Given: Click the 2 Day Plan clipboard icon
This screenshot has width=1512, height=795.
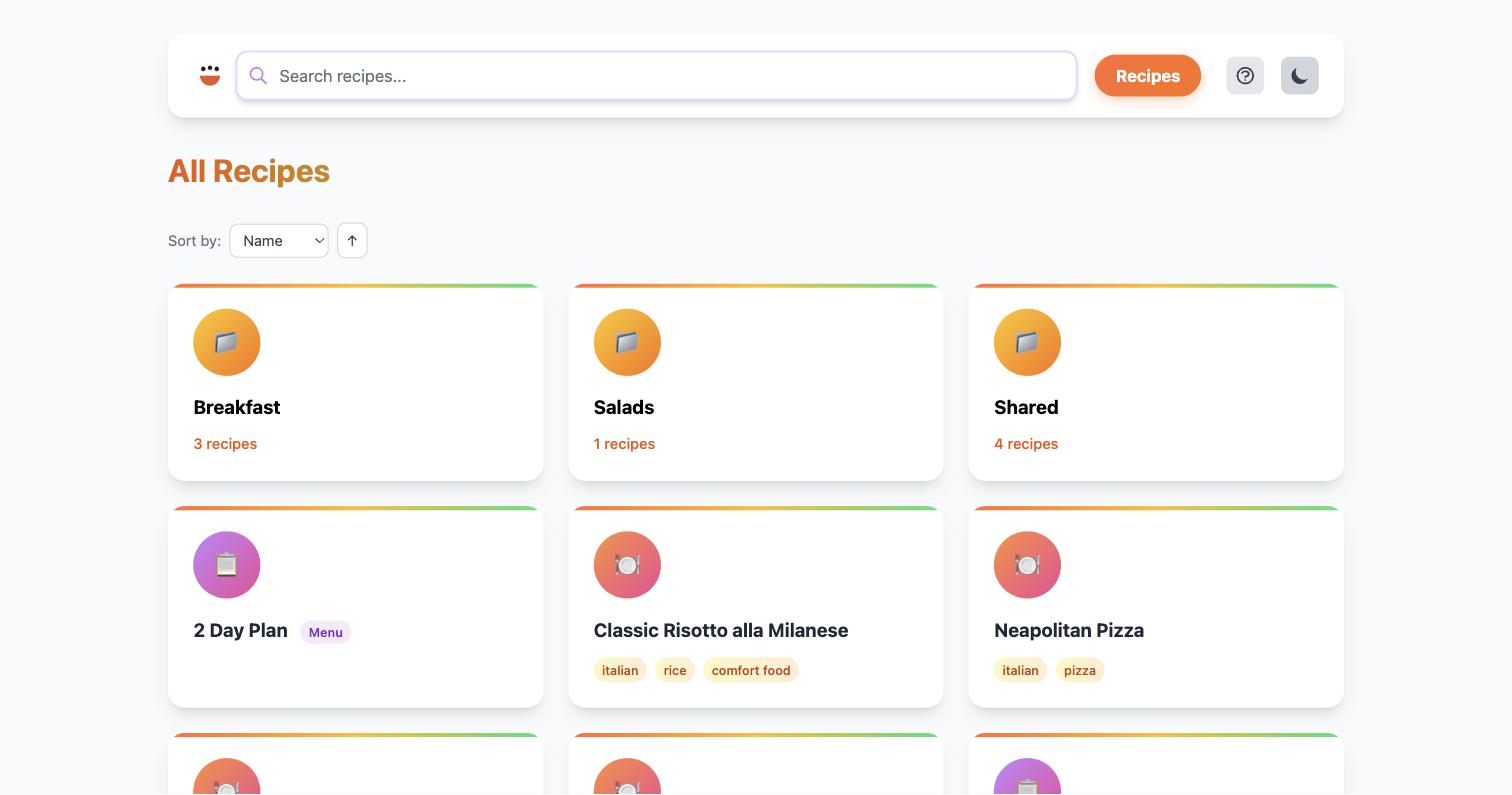Looking at the screenshot, I should pos(227,565).
